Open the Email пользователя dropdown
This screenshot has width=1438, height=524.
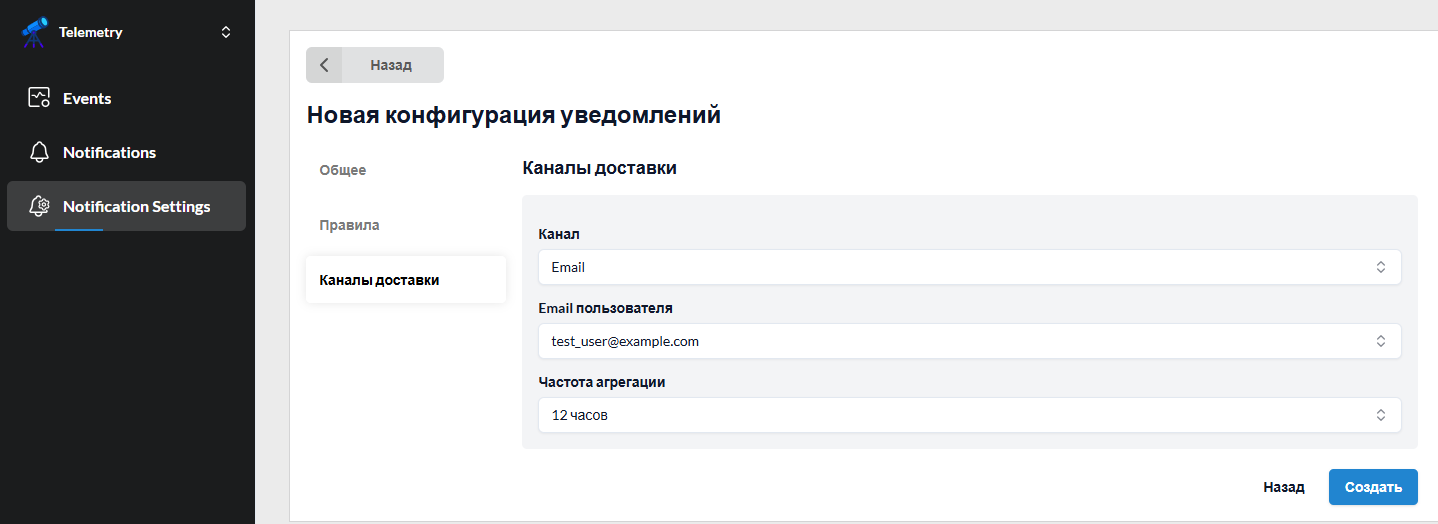point(970,341)
